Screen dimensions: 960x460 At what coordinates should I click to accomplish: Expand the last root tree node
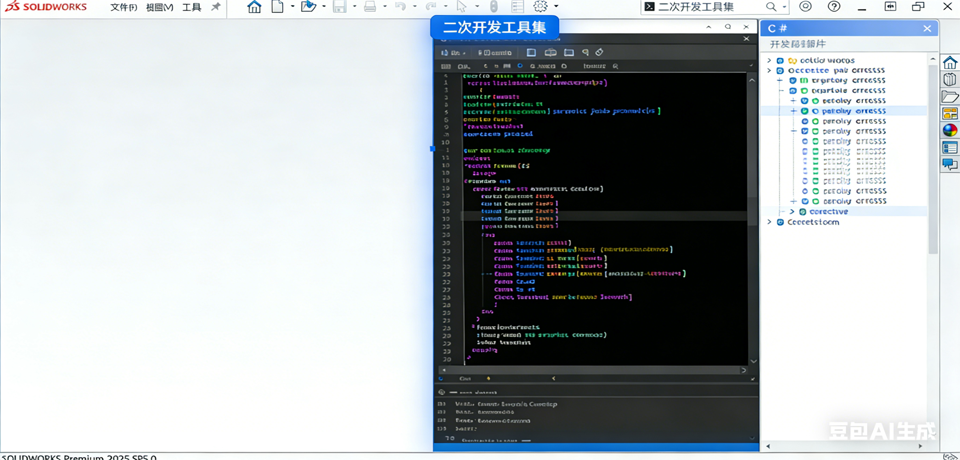[769, 222]
